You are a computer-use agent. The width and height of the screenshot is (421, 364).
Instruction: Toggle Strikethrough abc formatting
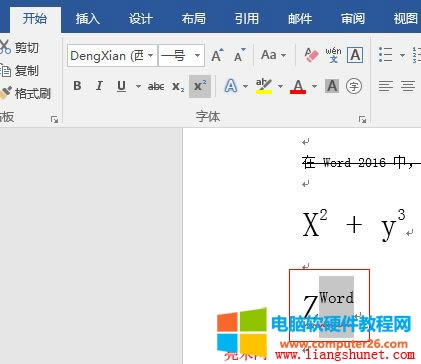(x=156, y=86)
